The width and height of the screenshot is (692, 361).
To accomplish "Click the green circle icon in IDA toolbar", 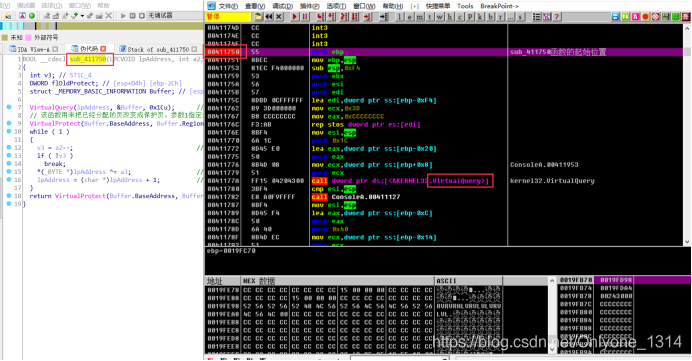I will pos(32,15).
